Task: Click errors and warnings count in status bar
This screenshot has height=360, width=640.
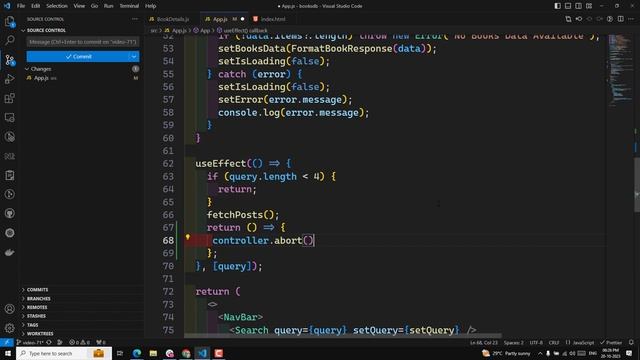Action: (x=79, y=342)
